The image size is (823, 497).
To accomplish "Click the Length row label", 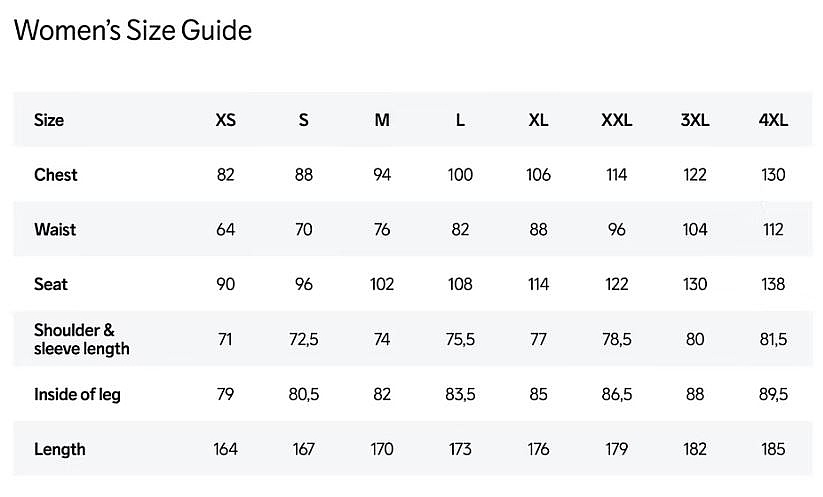I will tap(59, 449).
